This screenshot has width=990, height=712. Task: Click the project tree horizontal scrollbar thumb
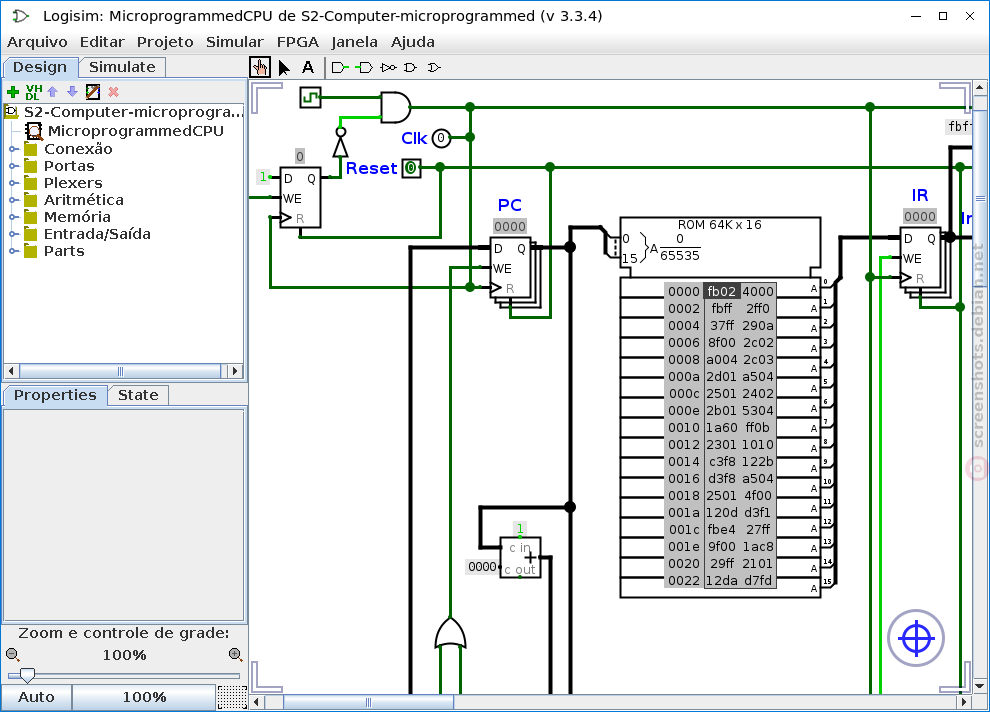click(x=120, y=371)
